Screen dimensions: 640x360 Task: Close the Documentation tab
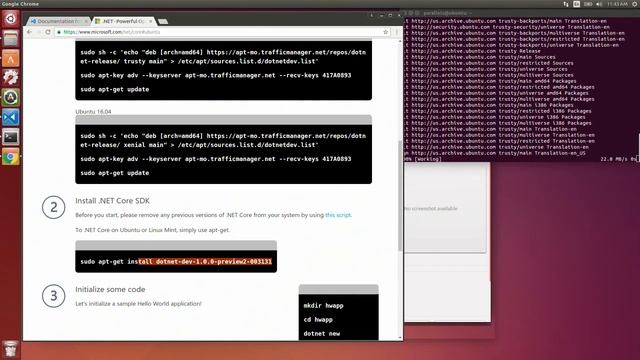[86, 21]
